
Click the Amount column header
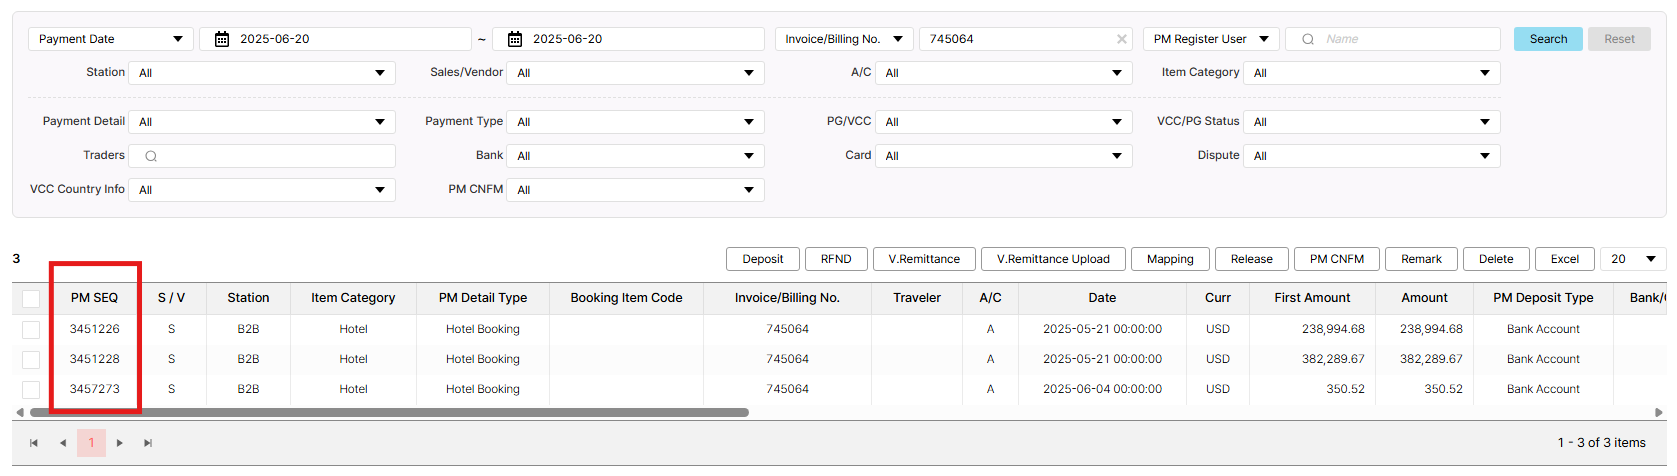pos(1424,298)
